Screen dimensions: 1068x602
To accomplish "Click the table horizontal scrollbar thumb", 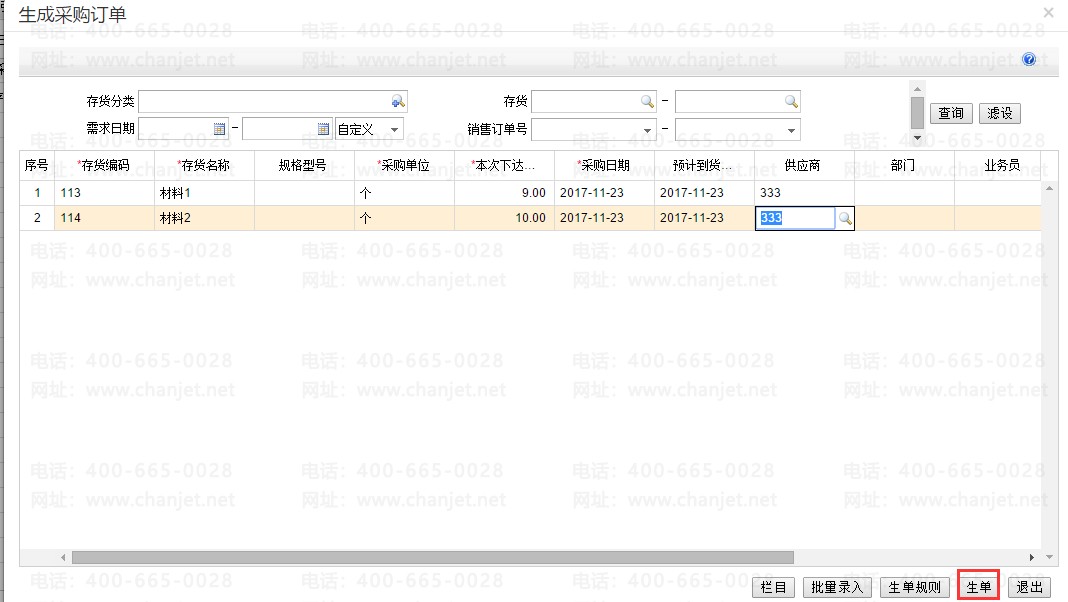I will [x=433, y=557].
